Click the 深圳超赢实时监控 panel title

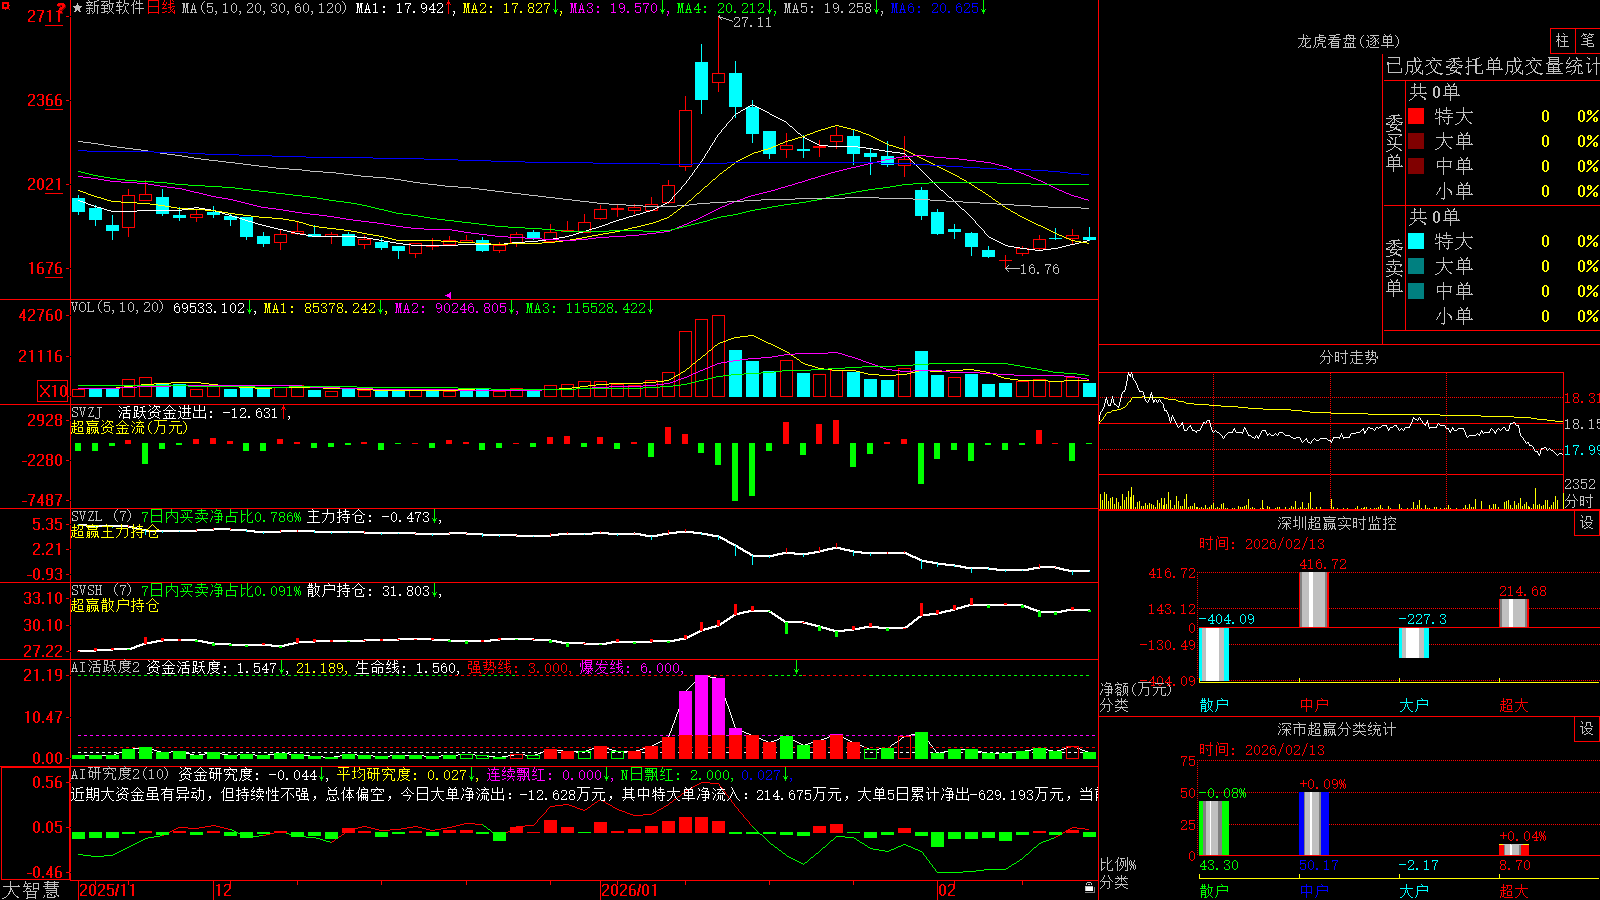[x=1336, y=523]
